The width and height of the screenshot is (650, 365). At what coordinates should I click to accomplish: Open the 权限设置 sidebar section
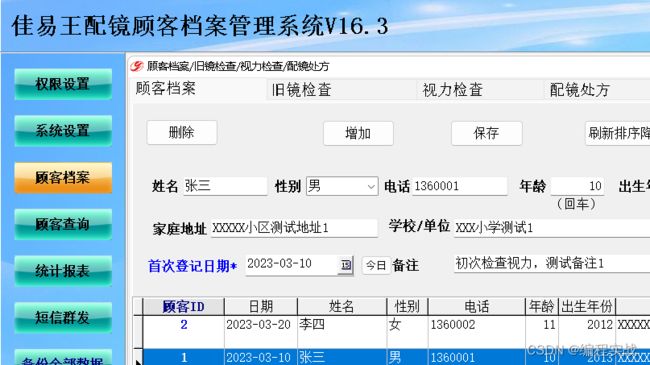tap(63, 84)
